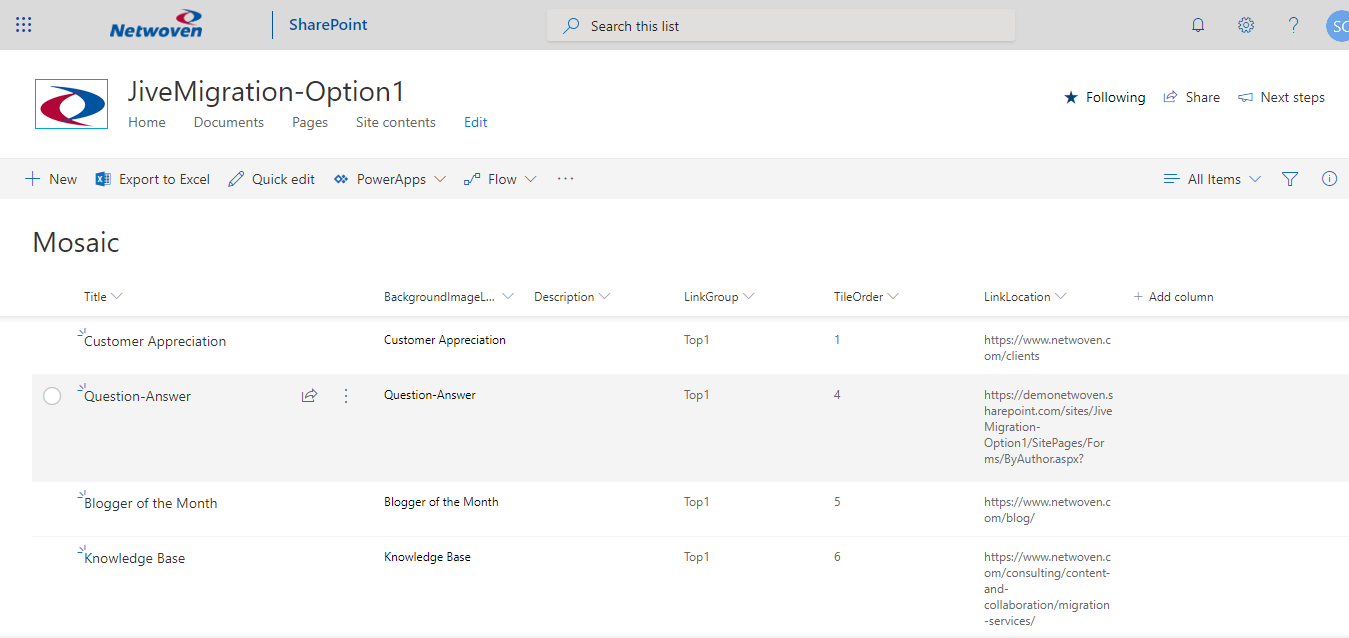Screen dimensions: 1349x638
Task: Click Export to Excel
Action: pos(151,178)
